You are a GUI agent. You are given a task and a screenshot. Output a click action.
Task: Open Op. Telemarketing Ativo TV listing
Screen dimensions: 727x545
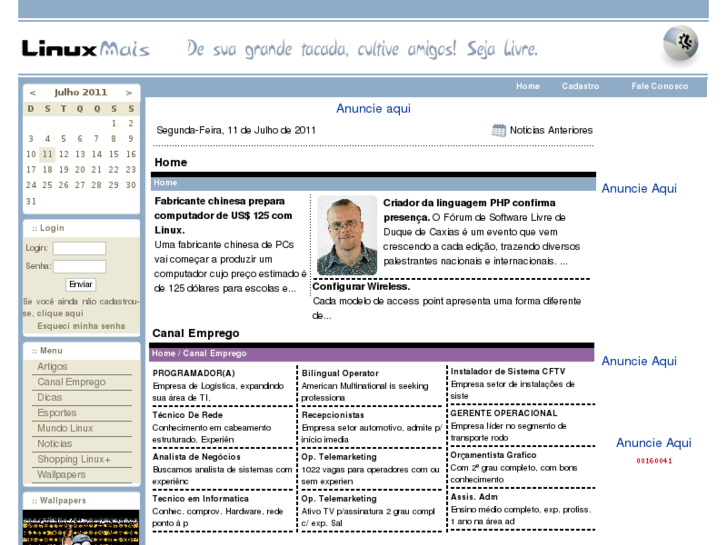(339, 499)
